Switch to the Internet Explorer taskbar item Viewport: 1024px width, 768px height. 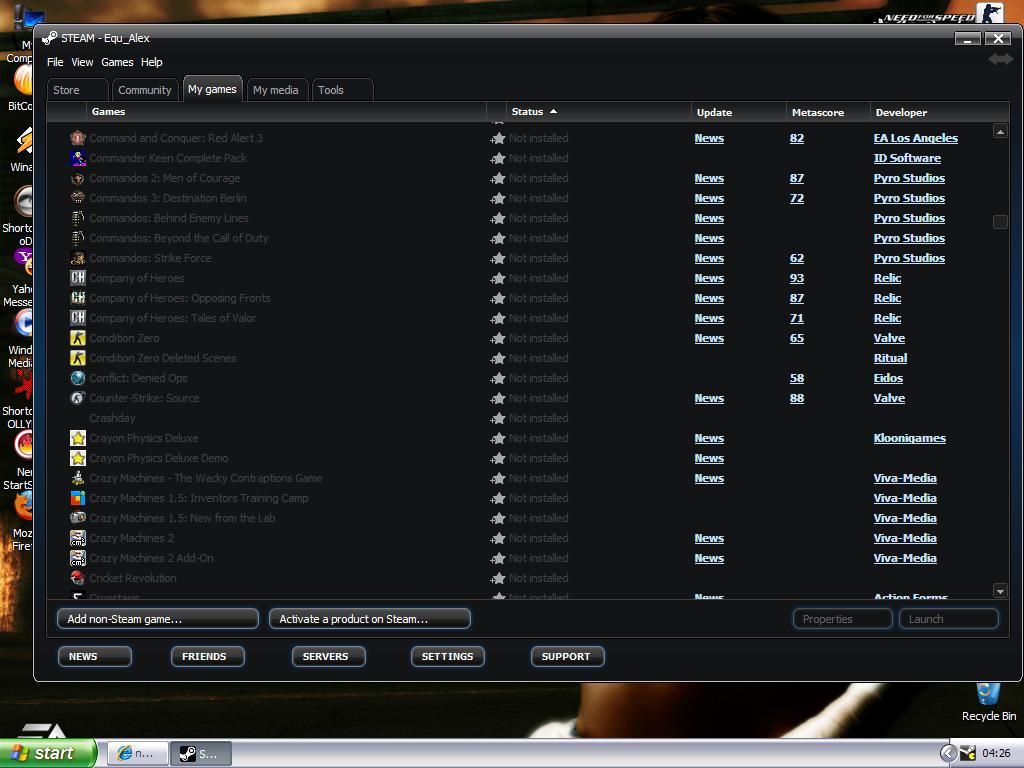[137, 754]
